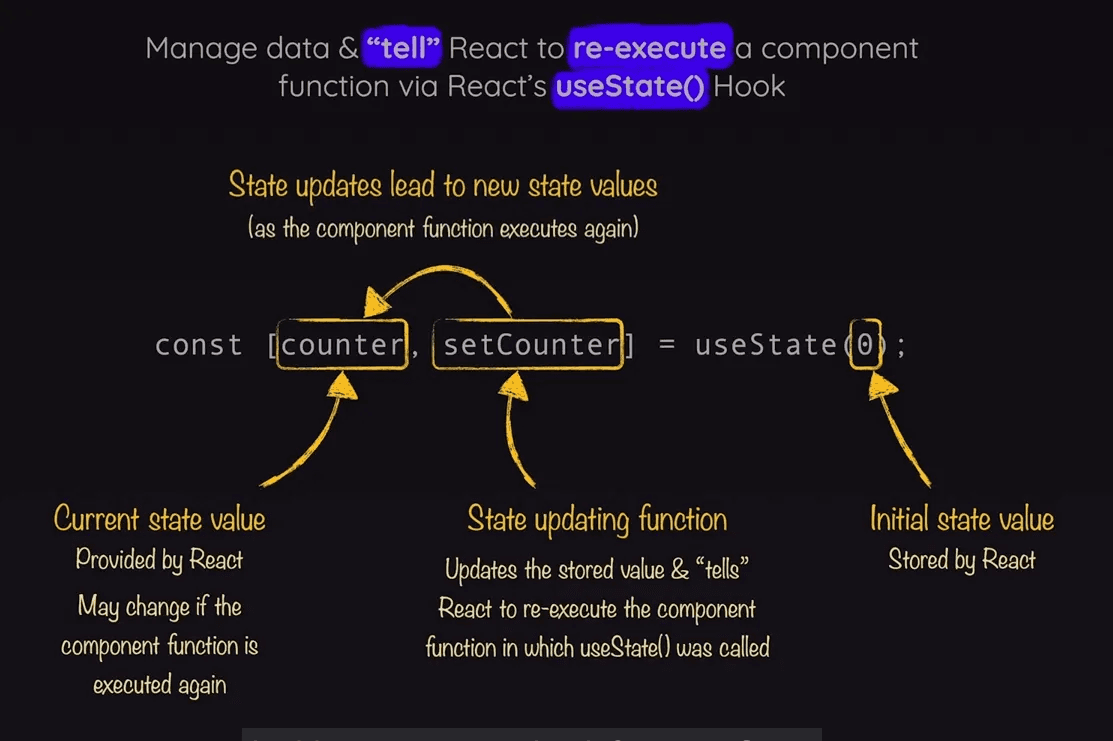Click "State updating function" label
Image resolution: width=1113 pixels, height=741 pixels.
point(597,519)
